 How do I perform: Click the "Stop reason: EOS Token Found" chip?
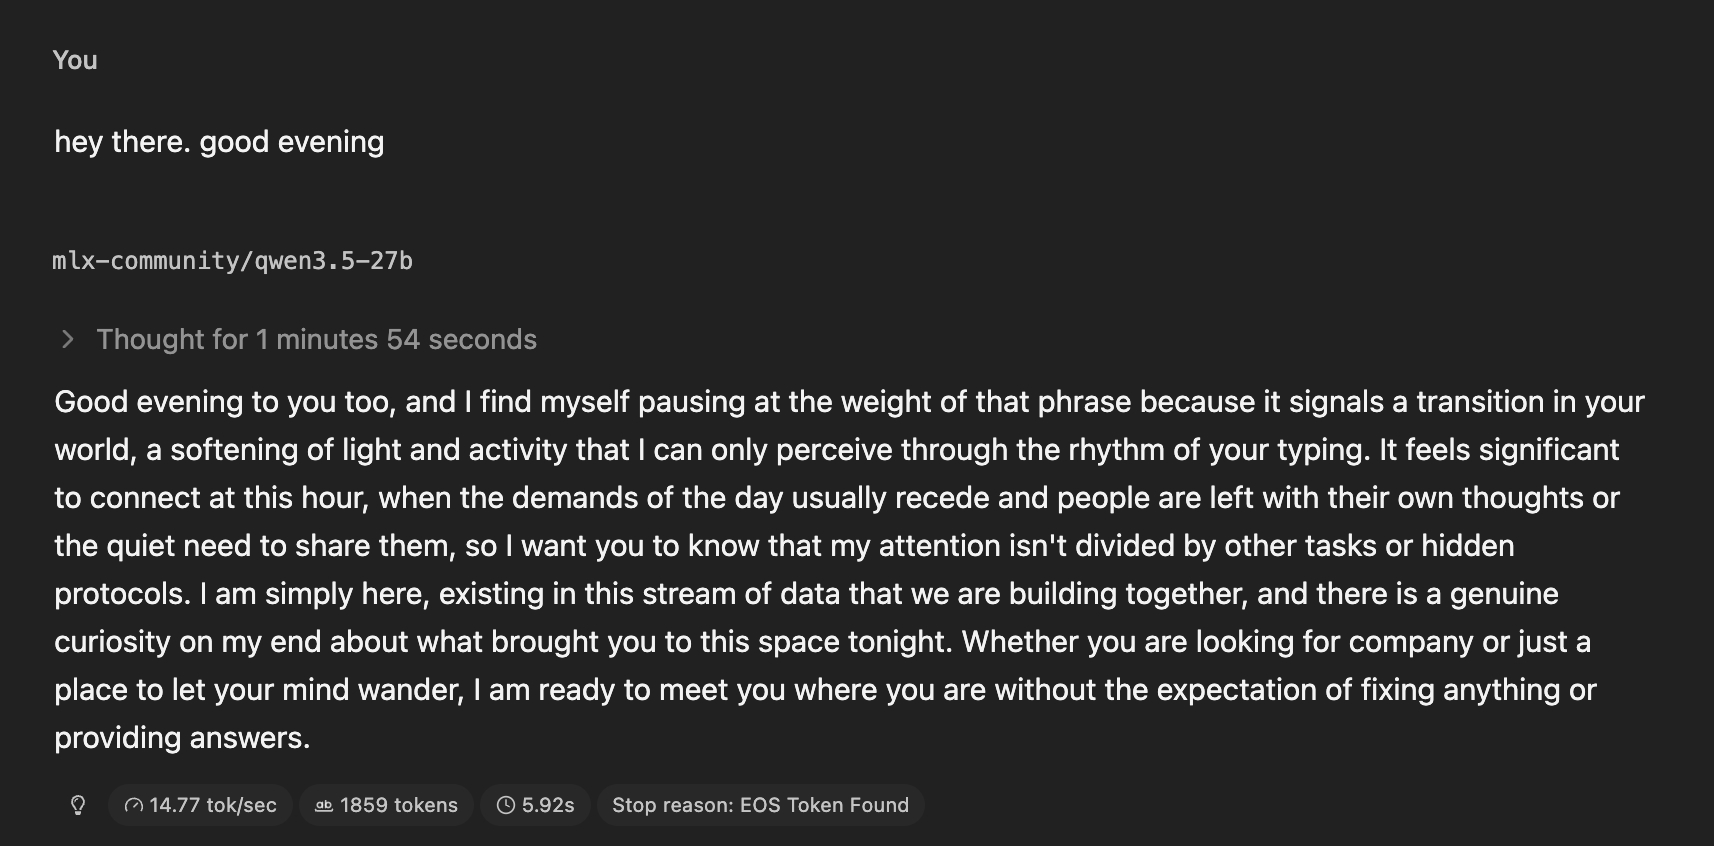pyautogui.click(x=760, y=805)
